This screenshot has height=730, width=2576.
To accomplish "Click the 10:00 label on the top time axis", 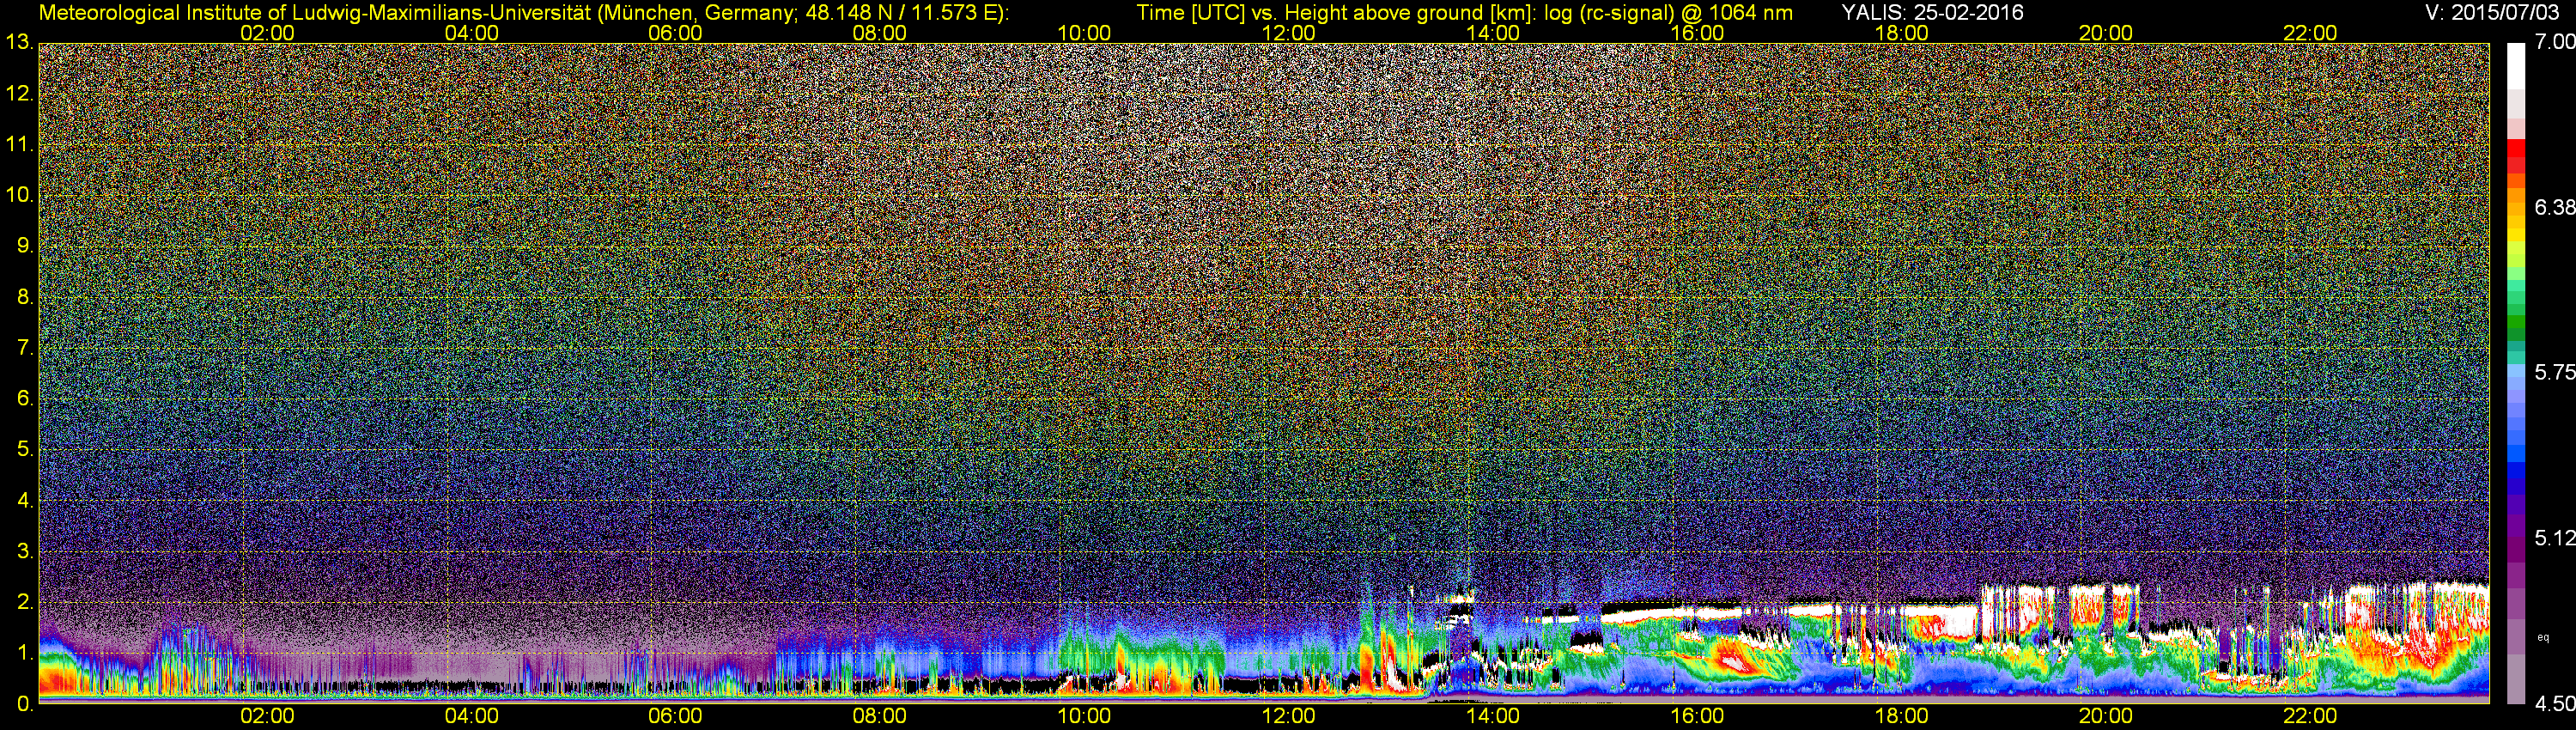I will point(1084,33).
